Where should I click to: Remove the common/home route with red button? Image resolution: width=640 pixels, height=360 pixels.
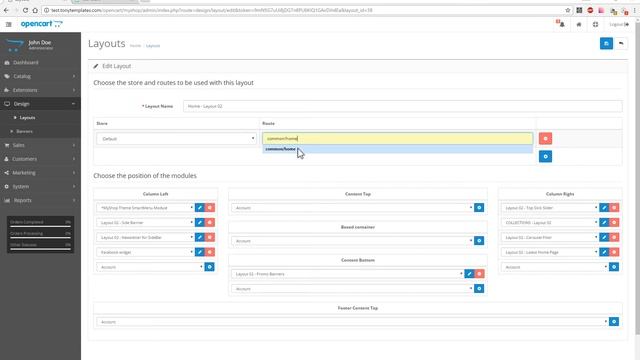coord(545,138)
